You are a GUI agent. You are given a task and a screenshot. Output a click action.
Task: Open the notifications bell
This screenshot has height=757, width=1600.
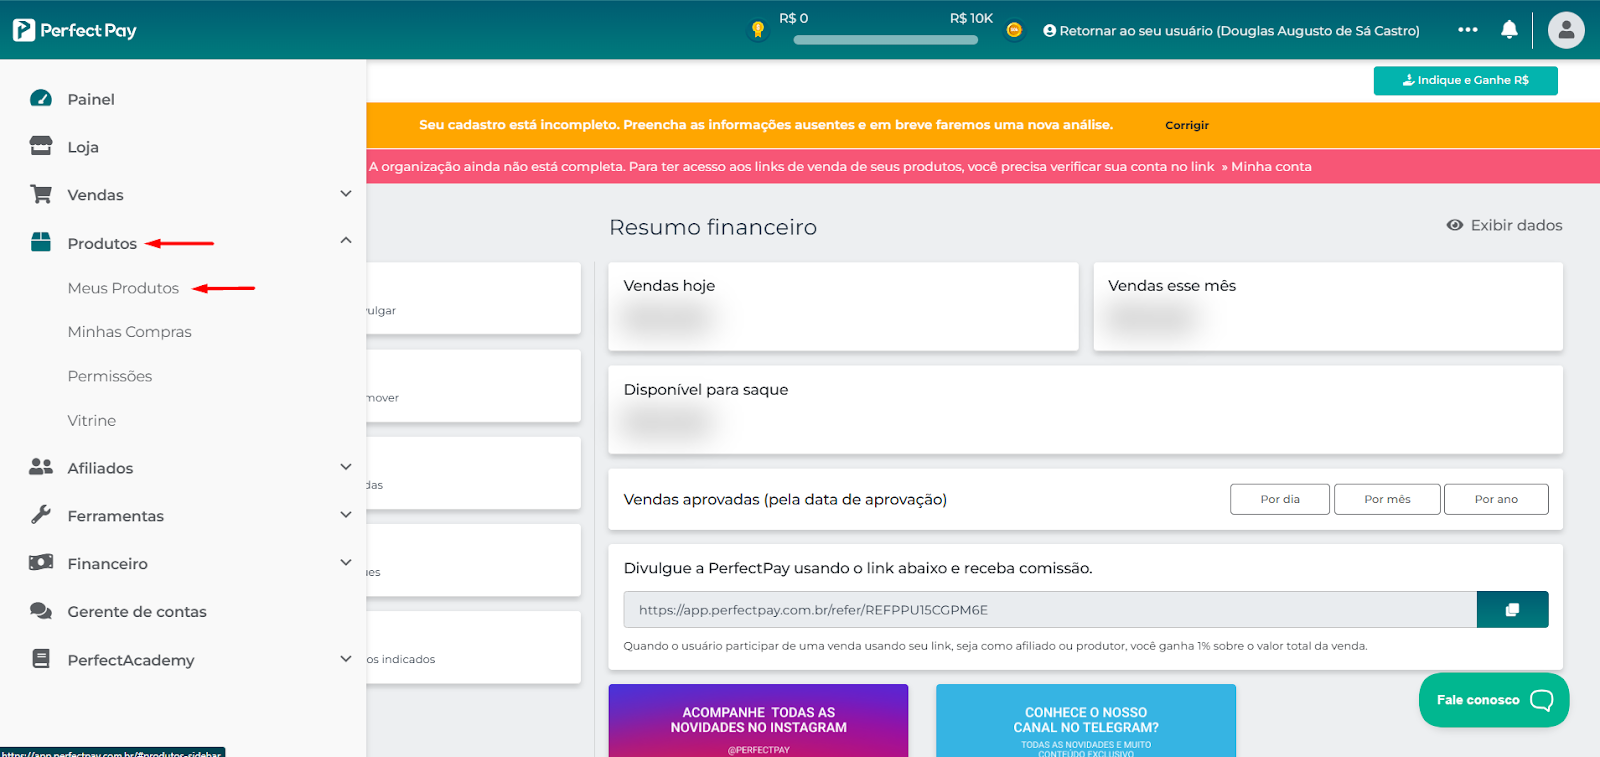tap(1509, 30)
